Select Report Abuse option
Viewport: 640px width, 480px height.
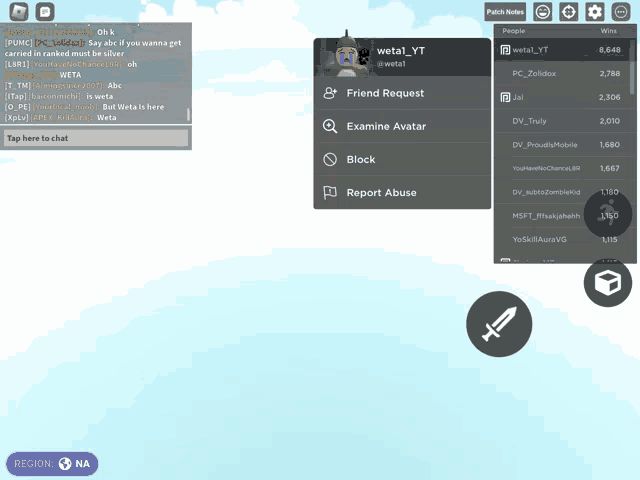[x=402, y=192]
